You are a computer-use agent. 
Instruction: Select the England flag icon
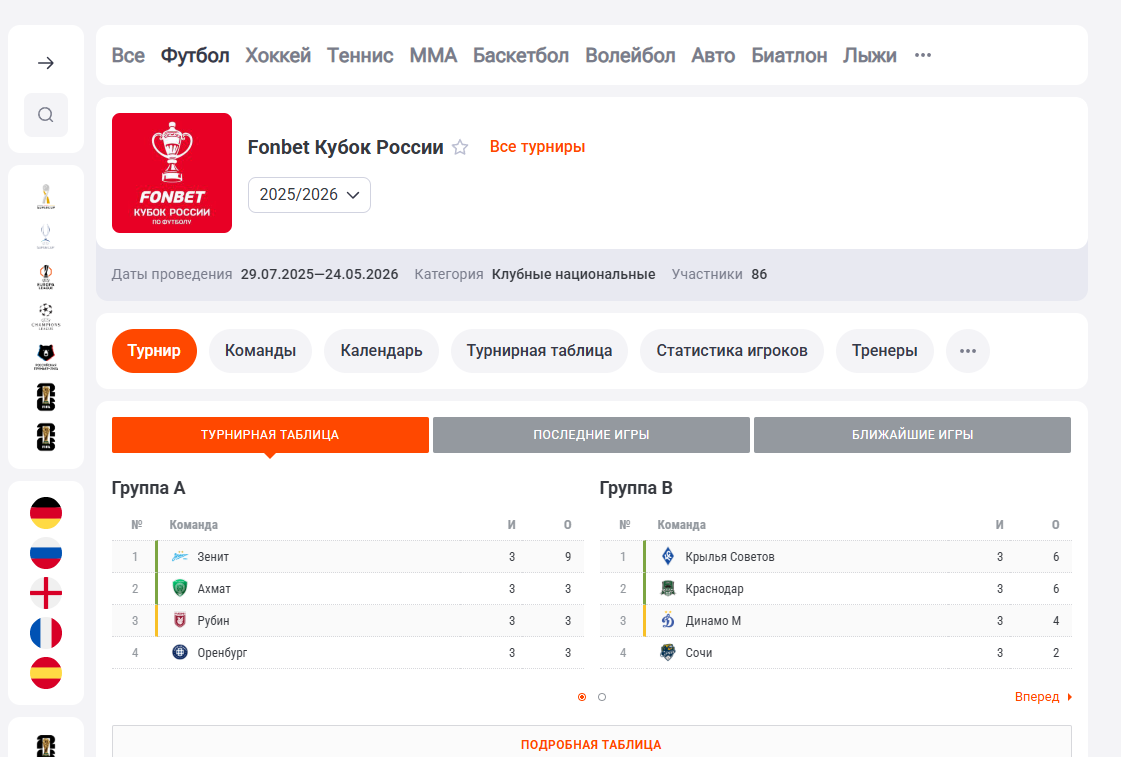point(46,593)
